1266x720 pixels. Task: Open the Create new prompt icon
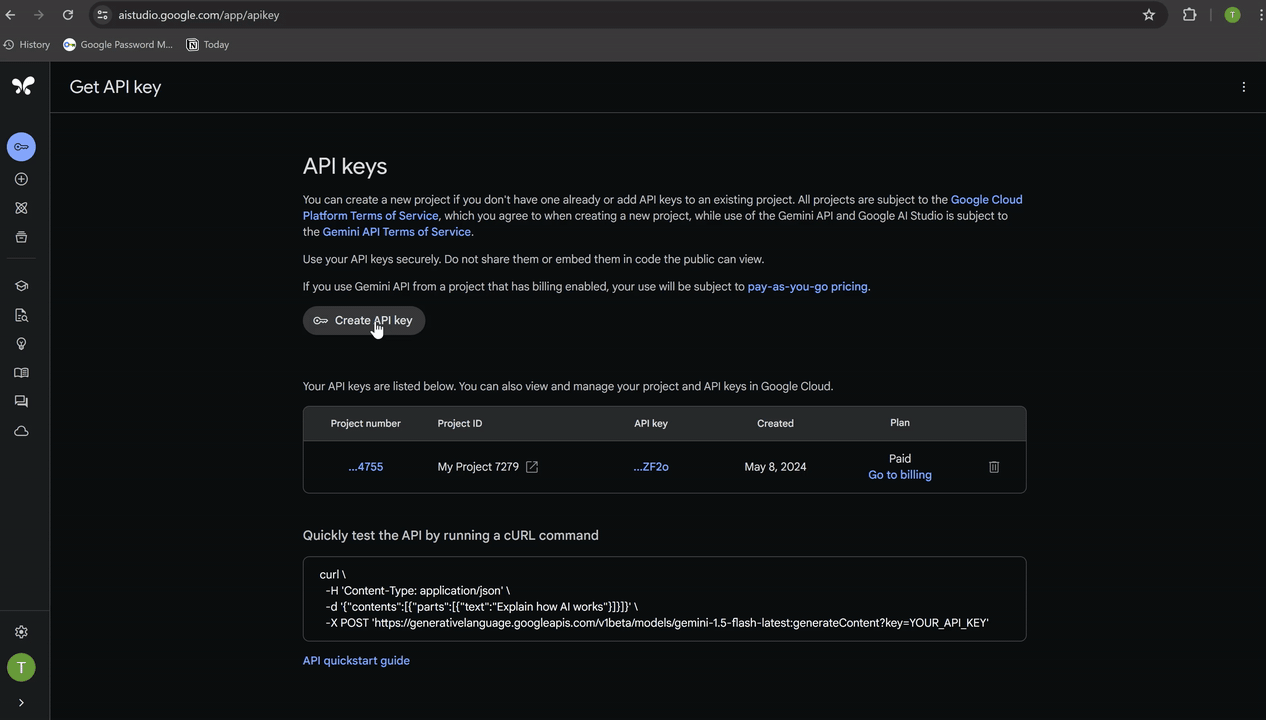coord(21,178)
